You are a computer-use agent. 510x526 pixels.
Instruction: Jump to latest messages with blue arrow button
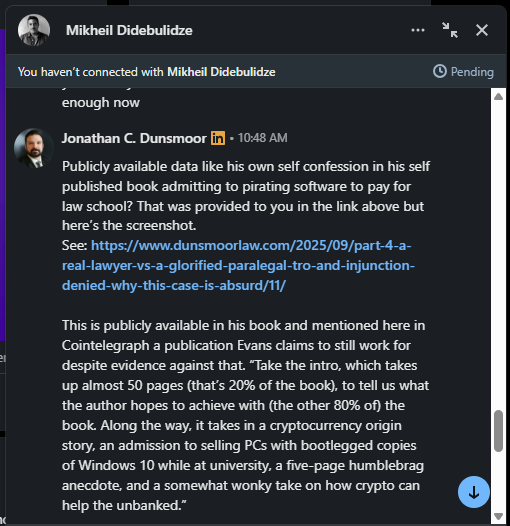473,492
